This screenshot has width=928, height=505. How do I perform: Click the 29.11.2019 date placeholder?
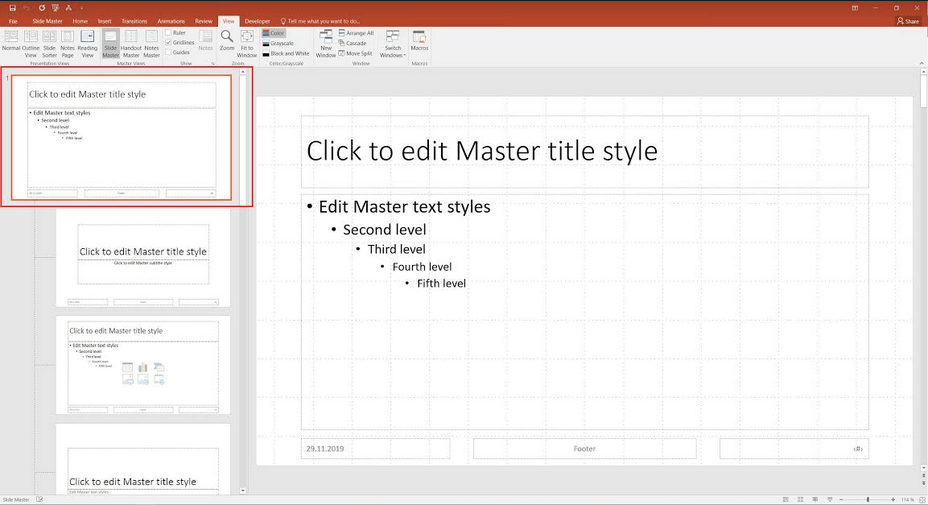click(375, 448)
